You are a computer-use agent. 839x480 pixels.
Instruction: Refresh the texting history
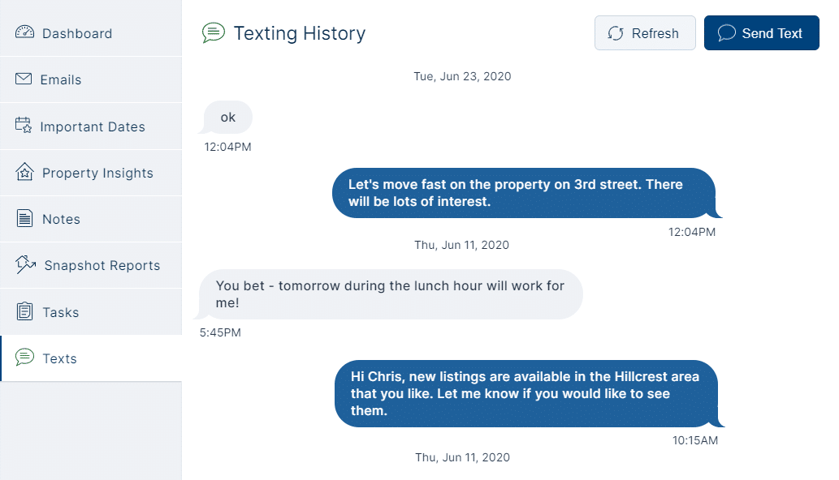click(645, 33)
